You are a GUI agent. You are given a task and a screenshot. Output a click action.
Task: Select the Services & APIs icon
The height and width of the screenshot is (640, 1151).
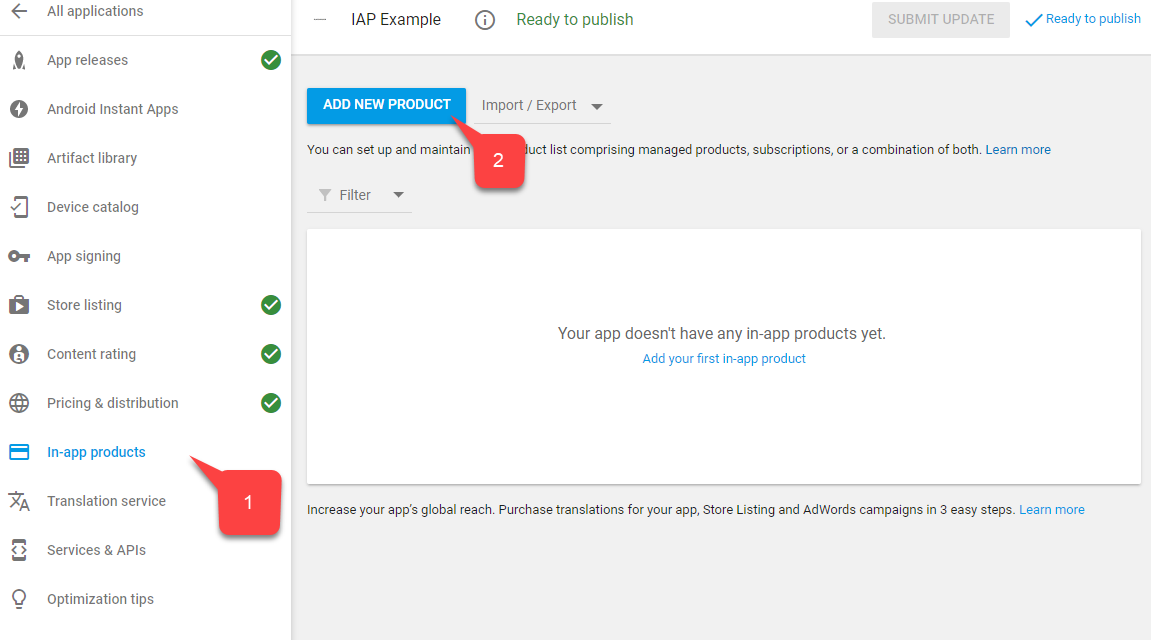tap(18, 550)
